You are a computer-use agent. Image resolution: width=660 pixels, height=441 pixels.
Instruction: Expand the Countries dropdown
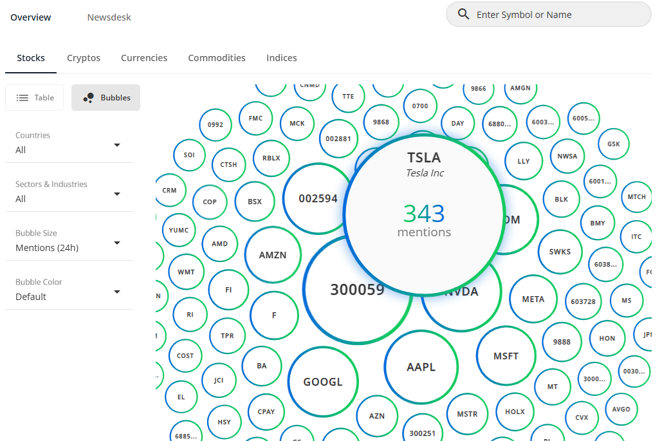pos(69,144)
